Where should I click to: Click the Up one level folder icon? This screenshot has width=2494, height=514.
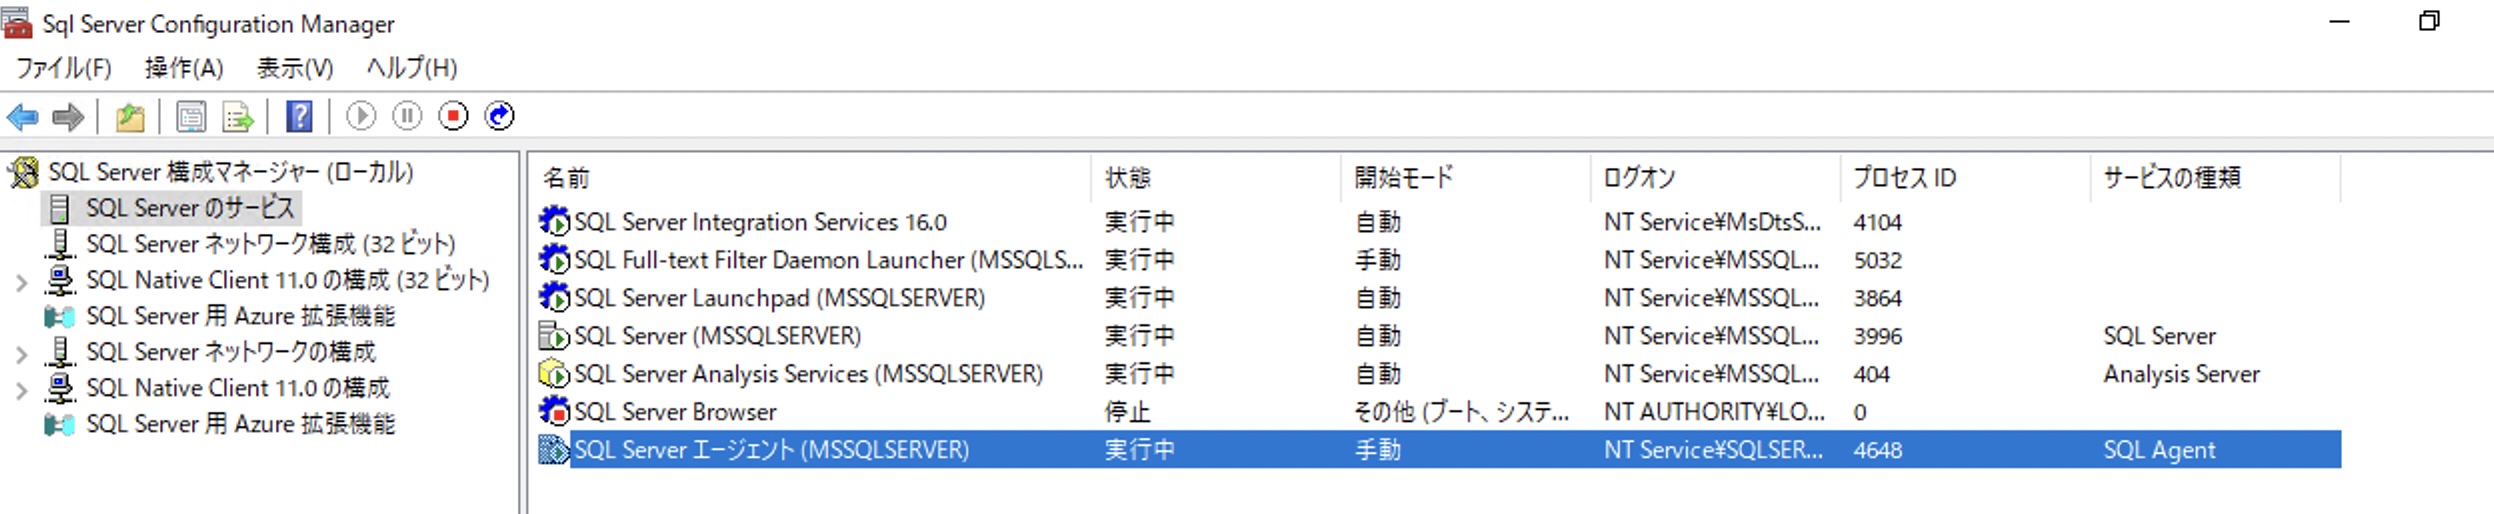coord(130,117)
